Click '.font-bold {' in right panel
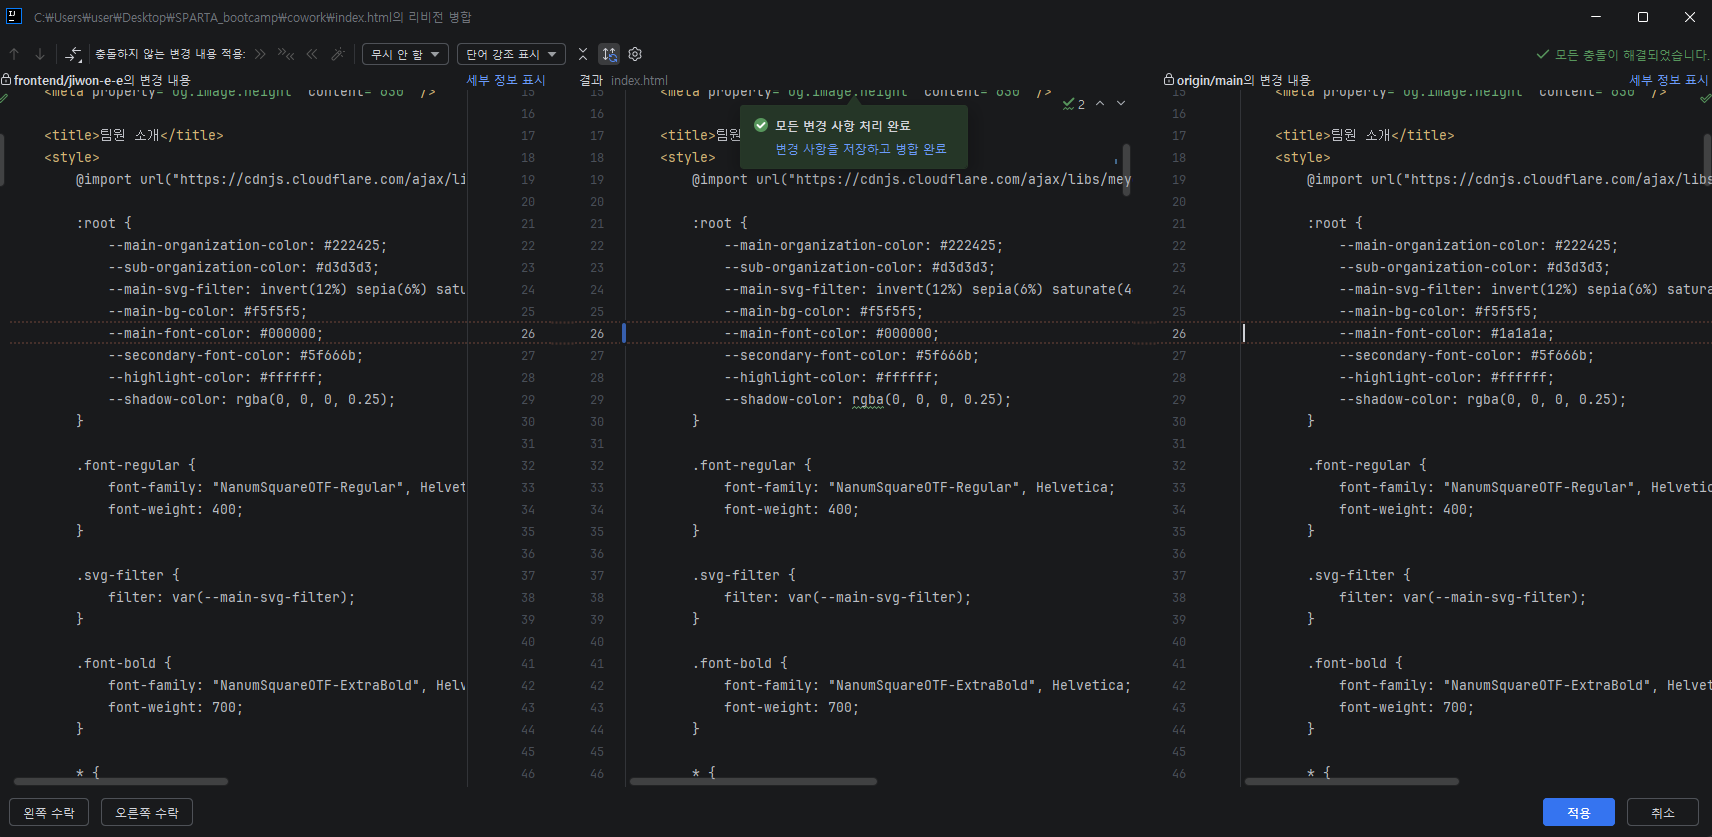Screen dimensions: 1712x837 [1355, 664]
